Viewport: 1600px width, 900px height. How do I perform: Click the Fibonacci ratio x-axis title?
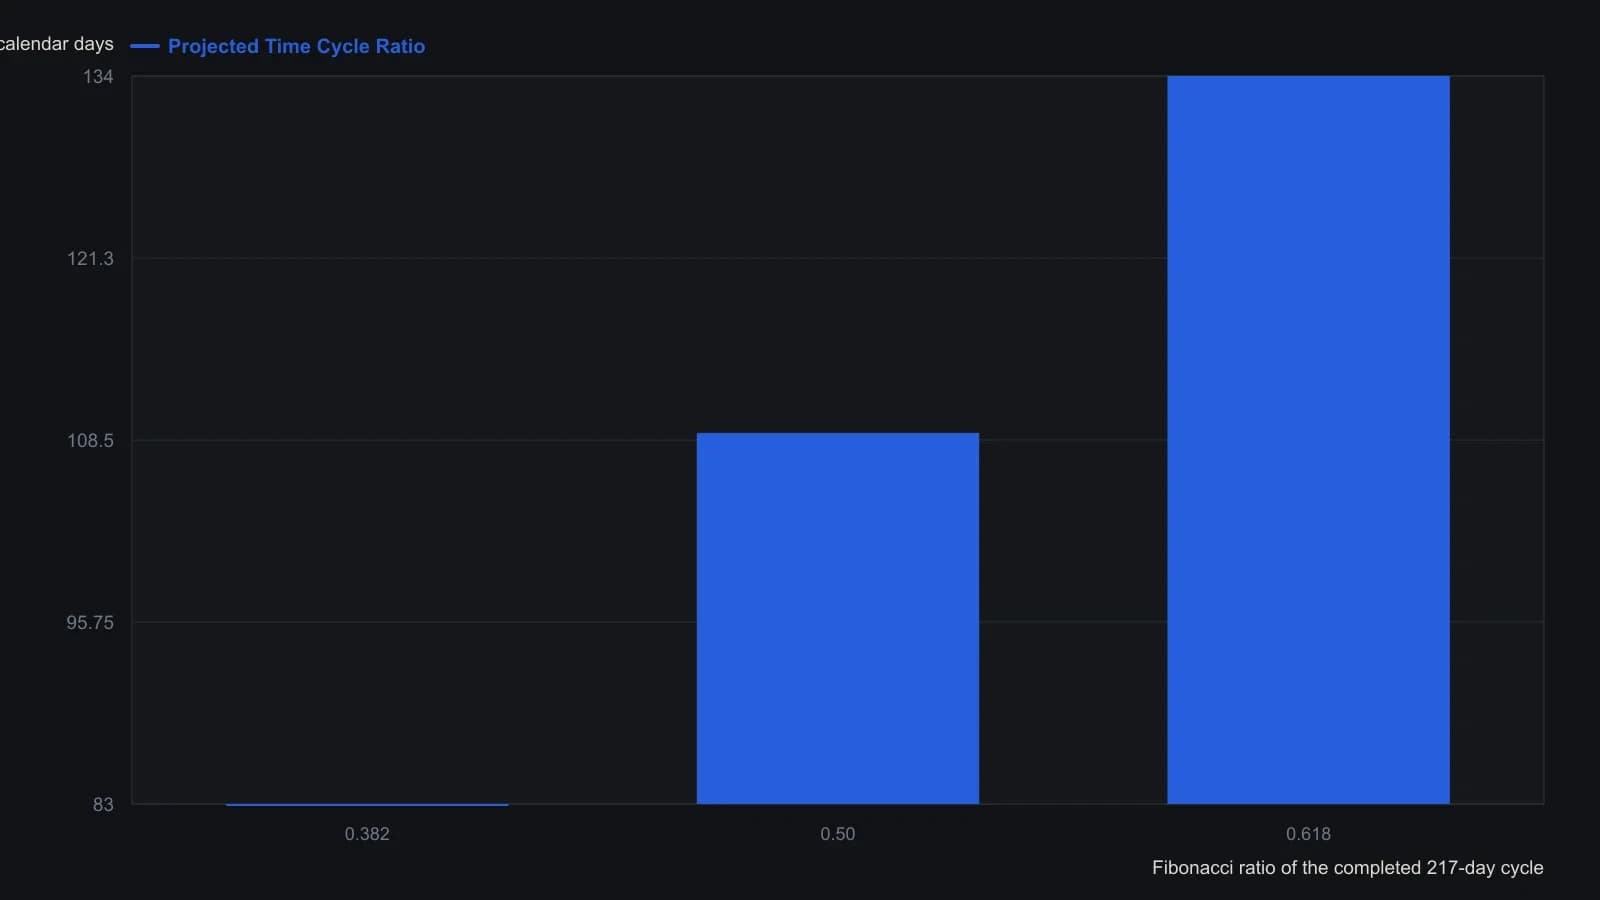coord(1347,868)
